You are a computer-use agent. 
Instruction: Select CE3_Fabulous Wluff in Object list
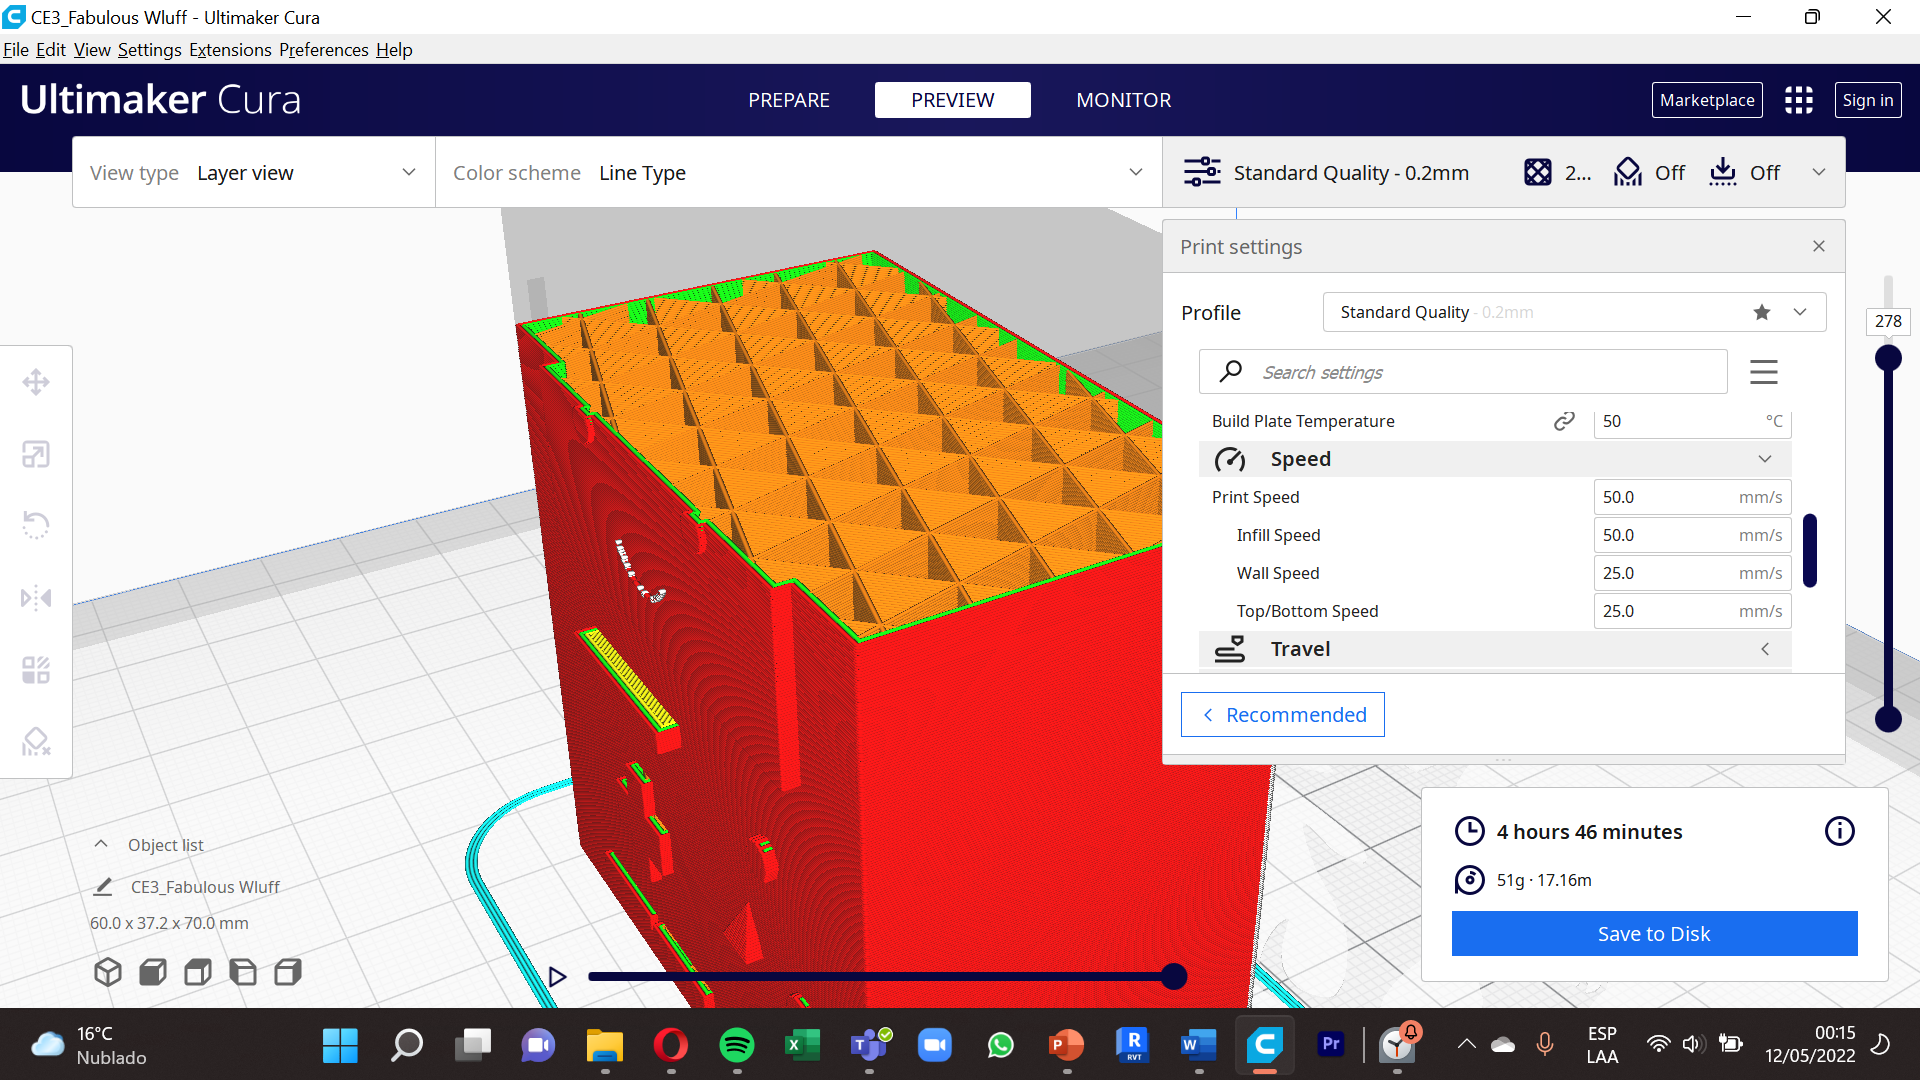click(205, 887)
